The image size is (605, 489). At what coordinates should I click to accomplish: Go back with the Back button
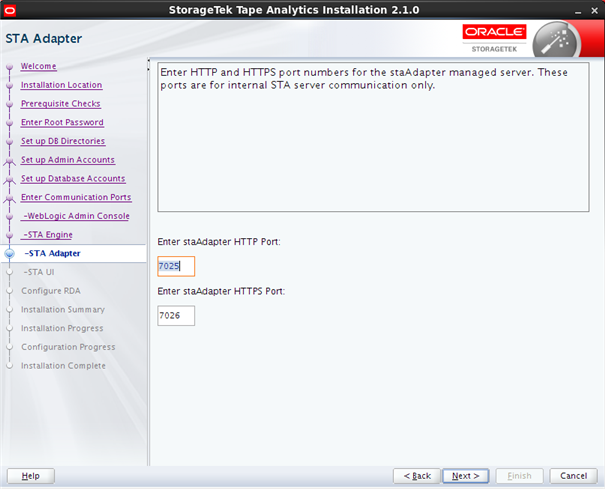point(417,476)
